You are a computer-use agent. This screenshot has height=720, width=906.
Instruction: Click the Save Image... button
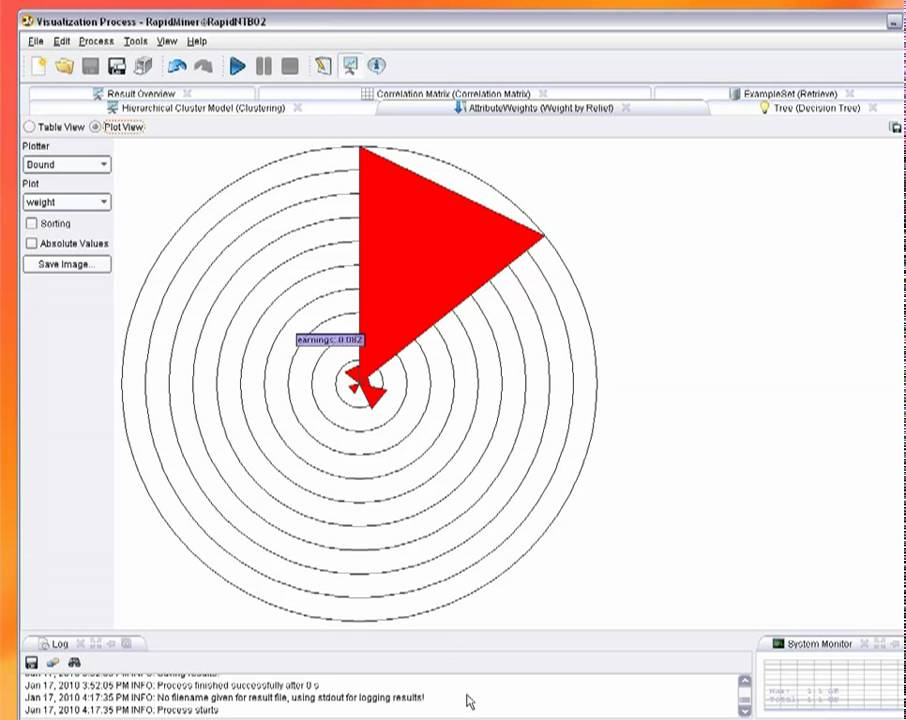(x=67, y=264)
